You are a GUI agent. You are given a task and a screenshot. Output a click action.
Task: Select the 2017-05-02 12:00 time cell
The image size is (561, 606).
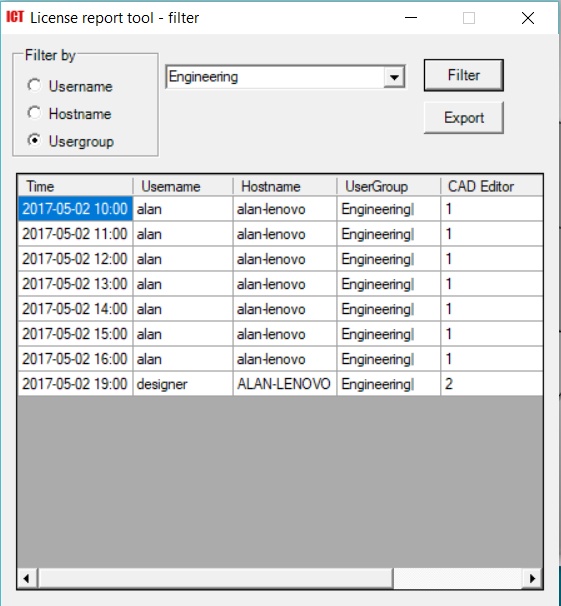(x=75, y=259)
